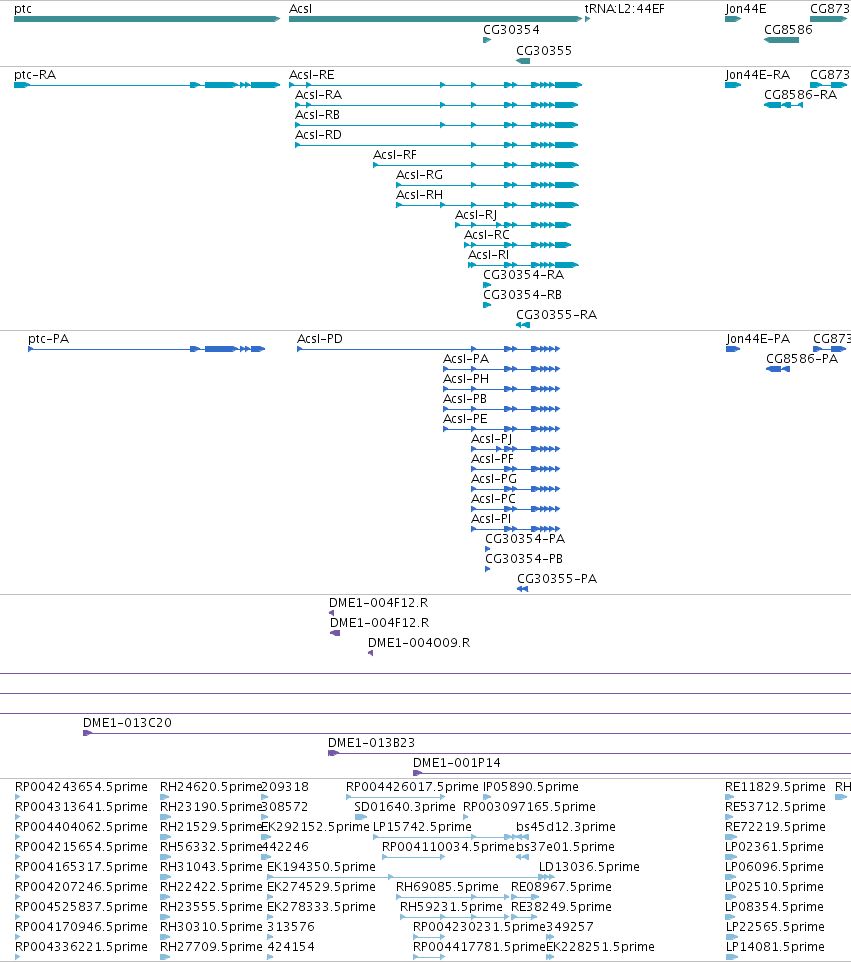The width and height of the screenshot is (851, 962).
Task: Select the Acsl-RC transcript label
Action: 487,235
